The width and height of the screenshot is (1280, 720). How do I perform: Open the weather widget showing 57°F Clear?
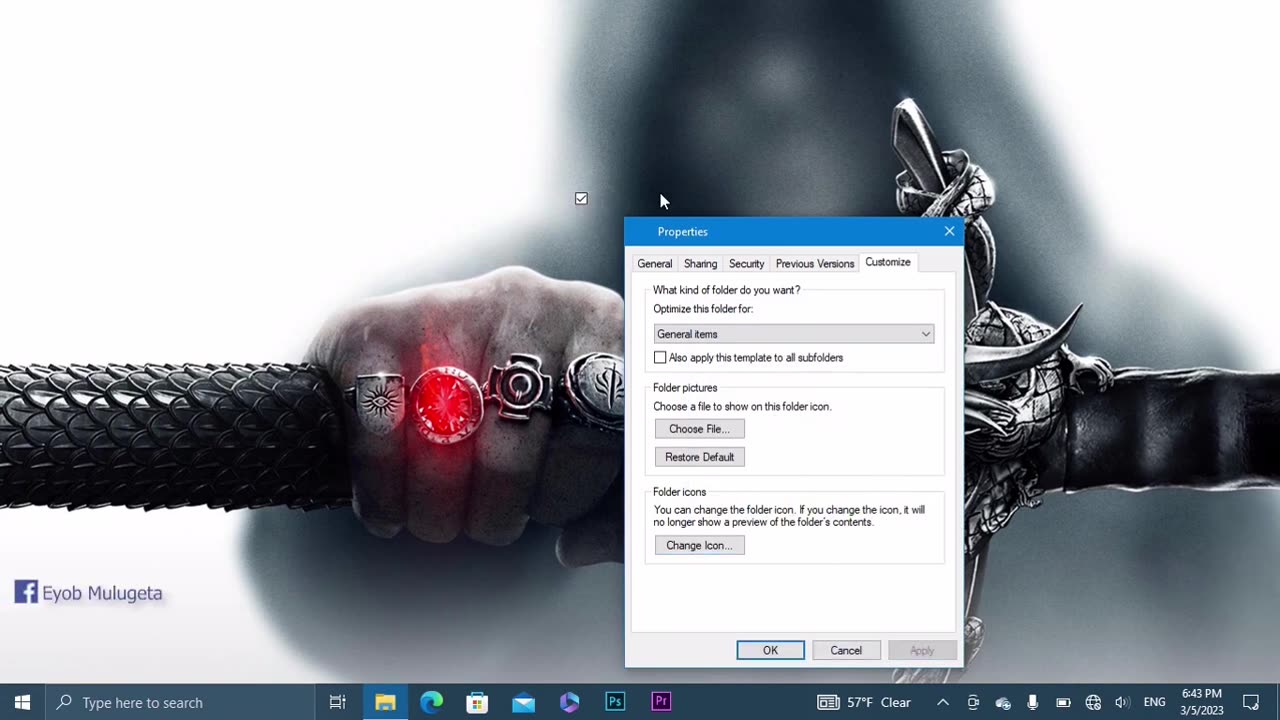click(x=864, y=702)
